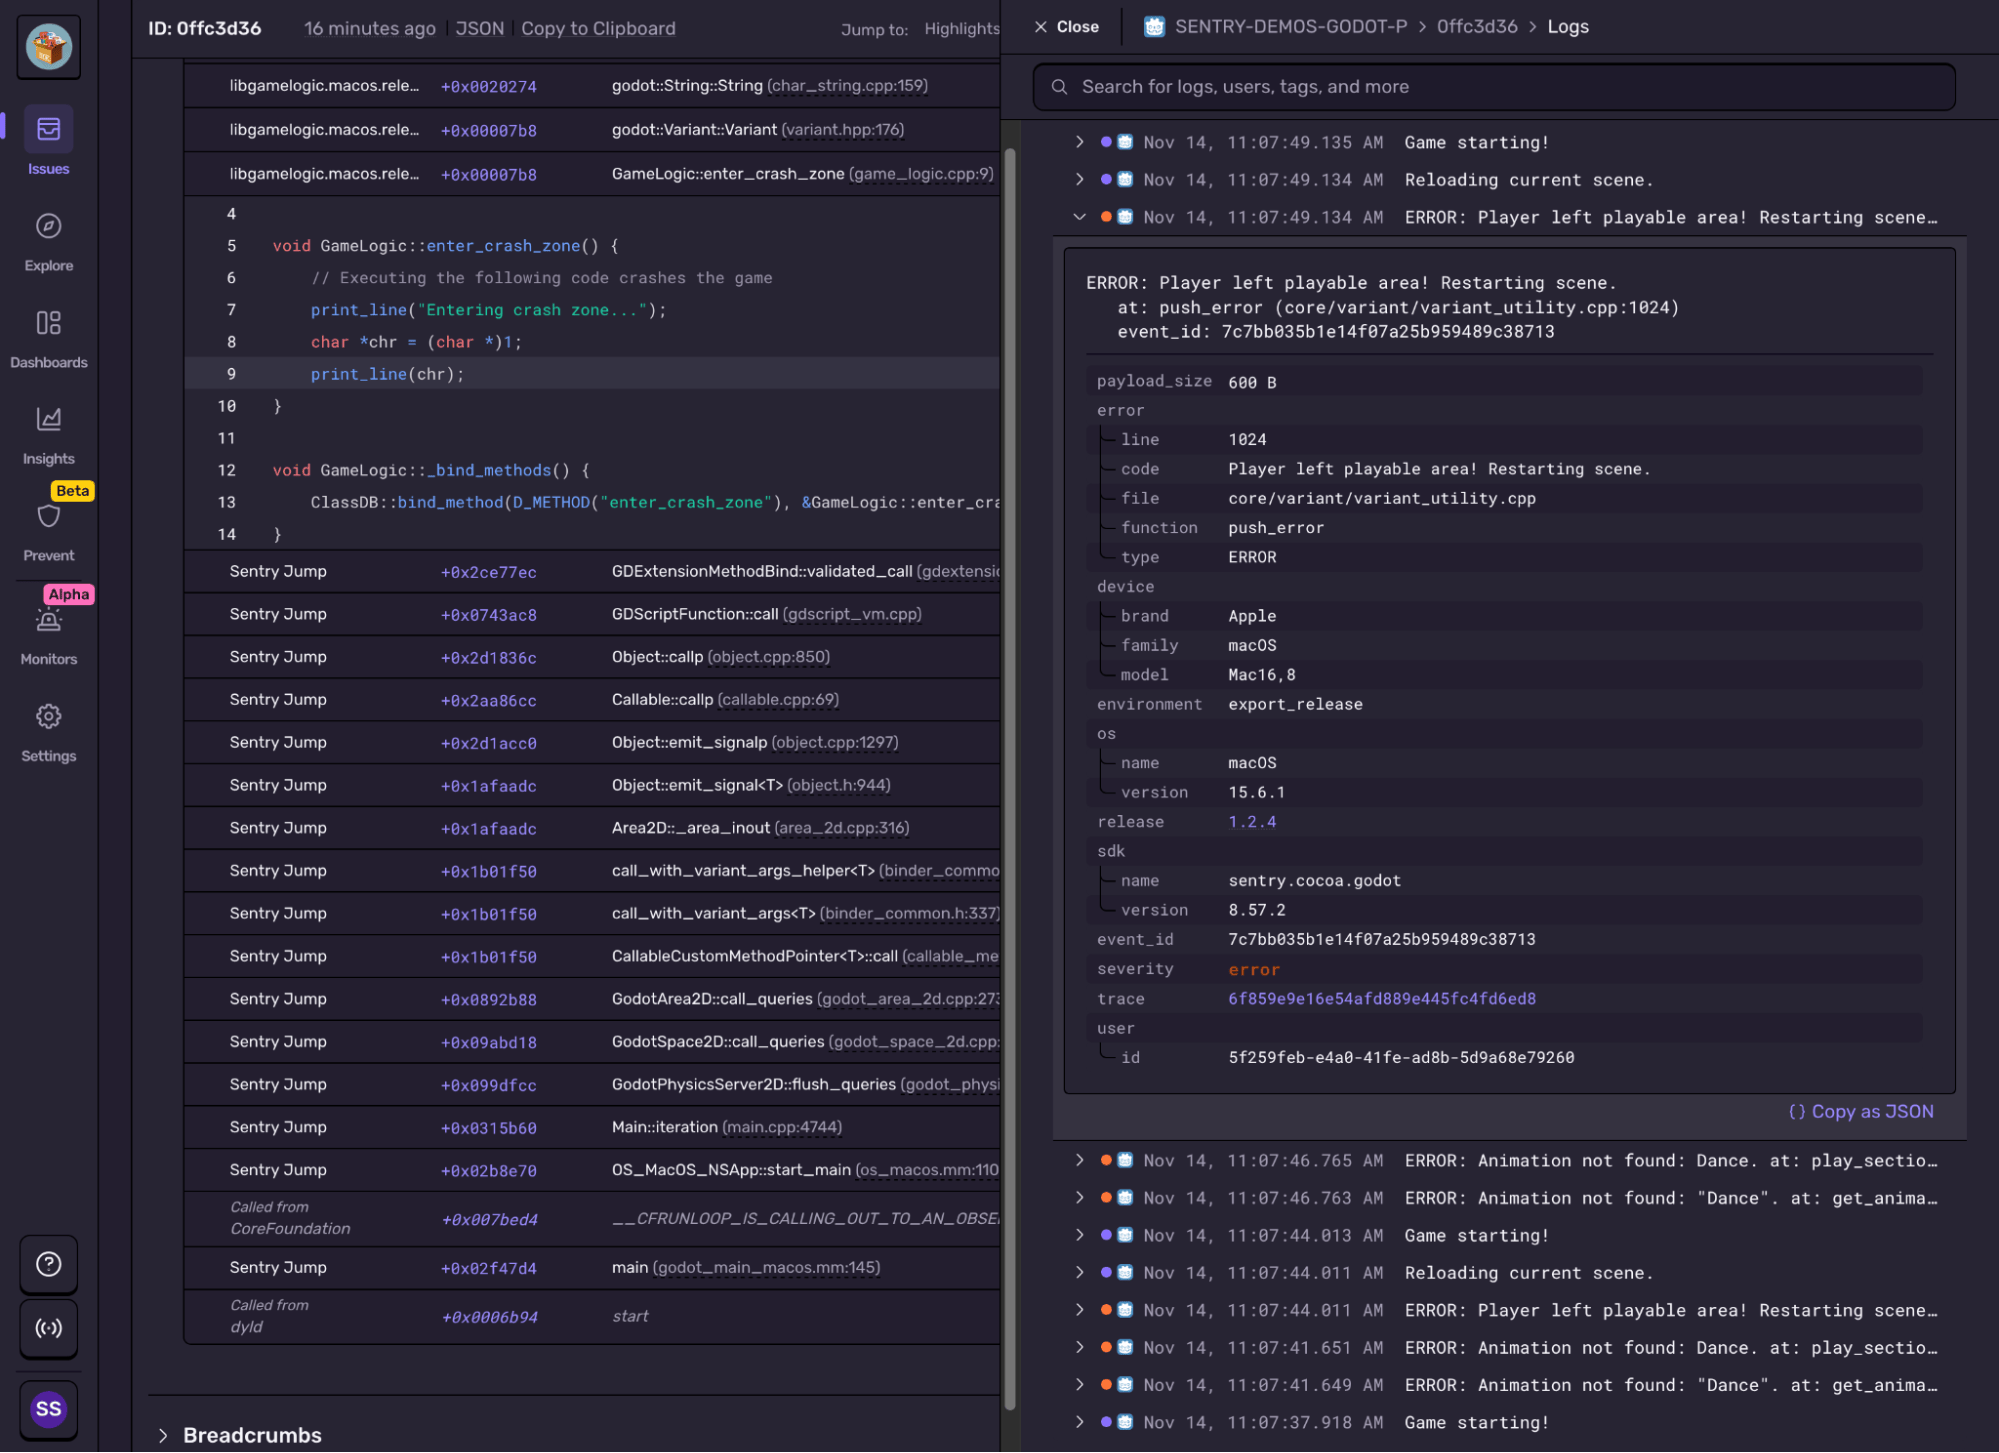Click the help question mark icon

(48, 1264)
